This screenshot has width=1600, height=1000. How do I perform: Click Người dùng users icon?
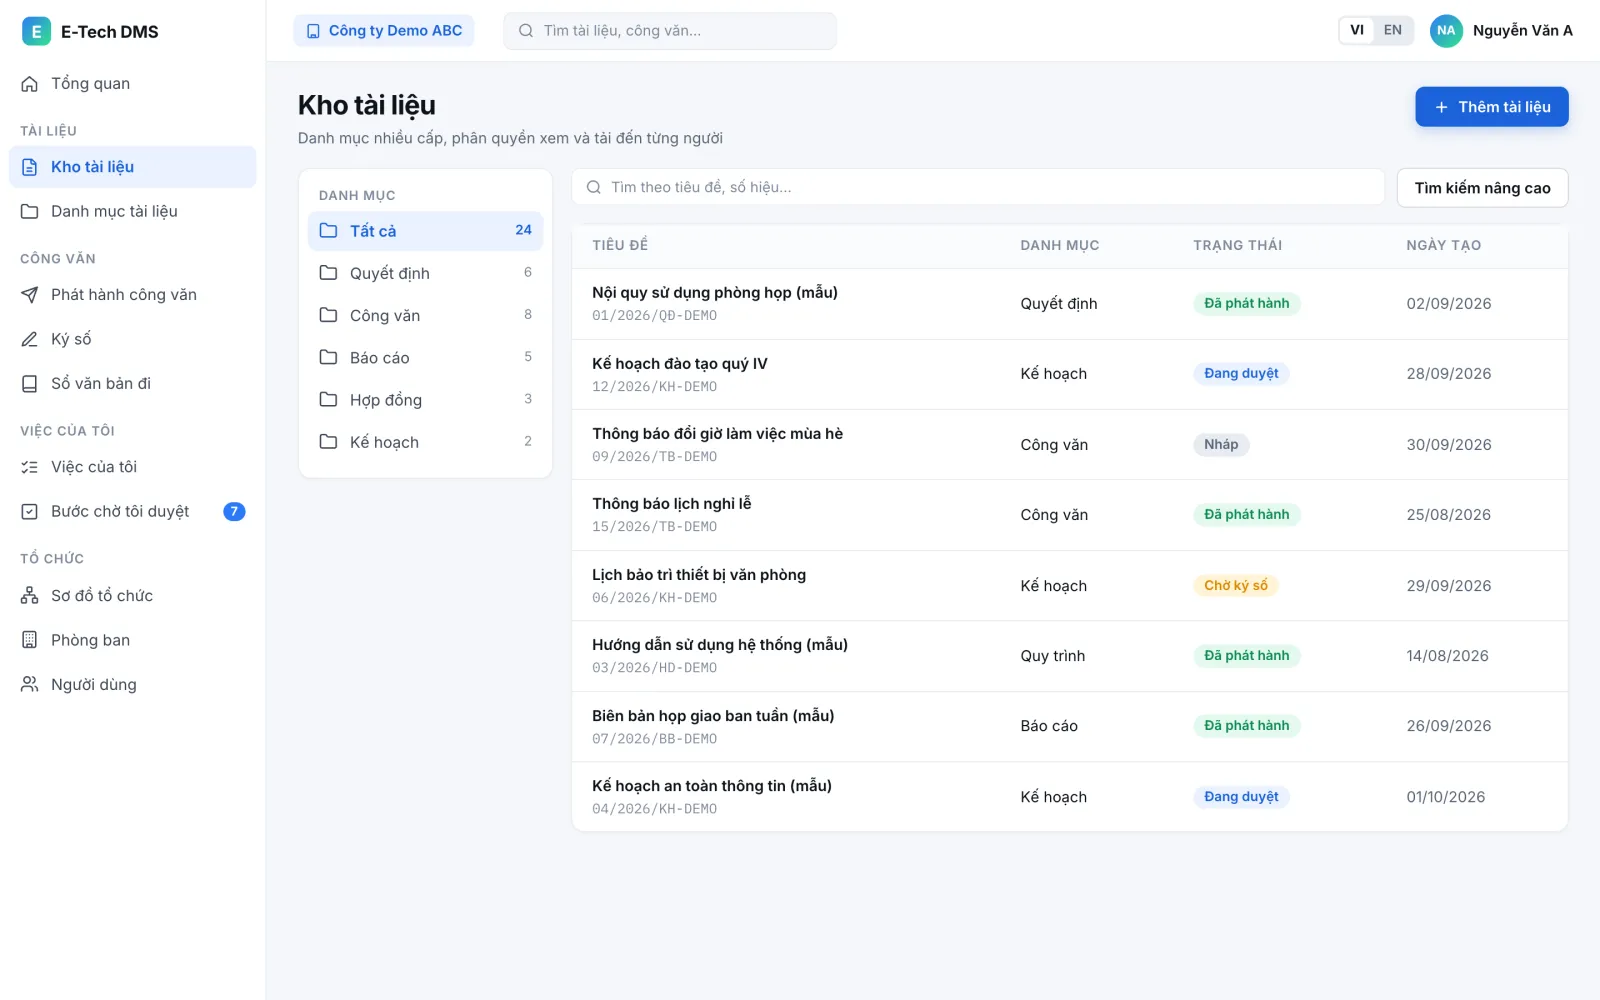(30, 685)
